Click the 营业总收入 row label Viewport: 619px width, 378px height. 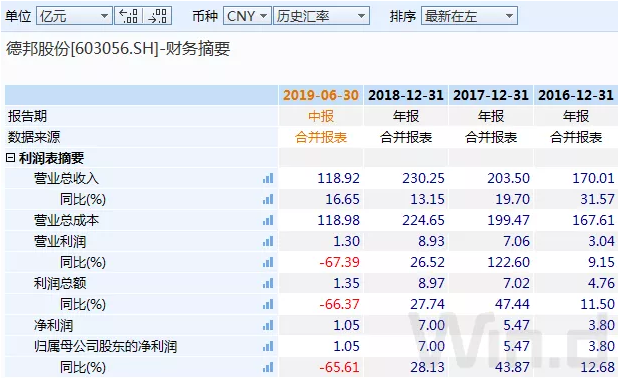[x=66, y=178]
